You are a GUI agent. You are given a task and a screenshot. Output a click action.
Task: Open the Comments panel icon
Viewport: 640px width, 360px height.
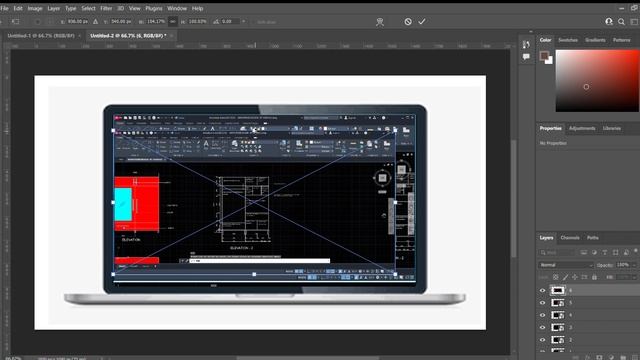526,57
